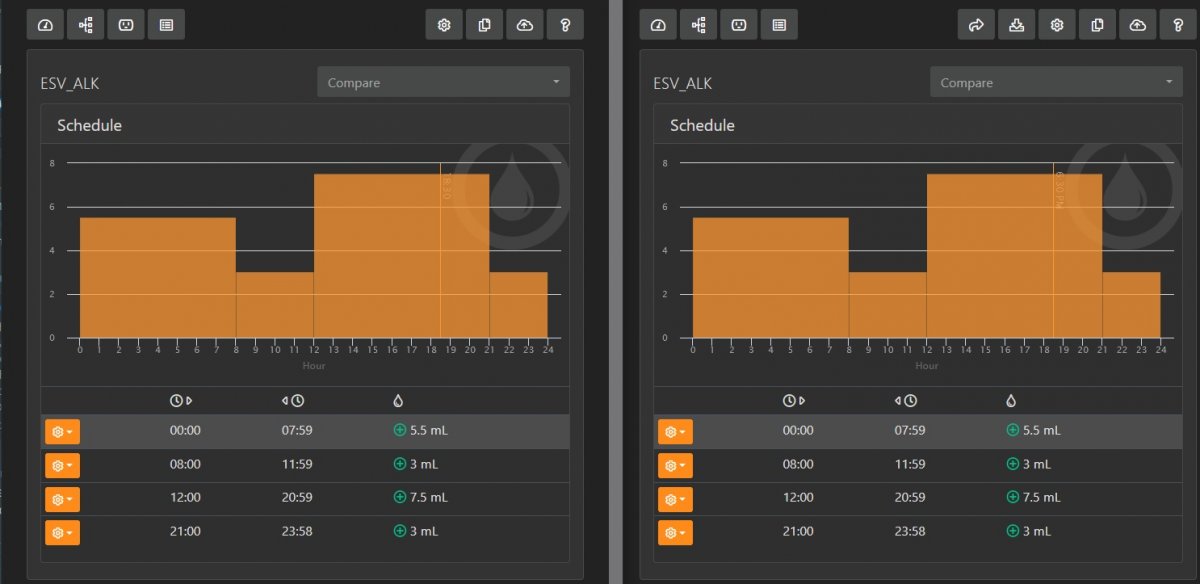
Task: Open gear dropdown for 21:00 row, right panel
Action: click(x=675, y=532)
